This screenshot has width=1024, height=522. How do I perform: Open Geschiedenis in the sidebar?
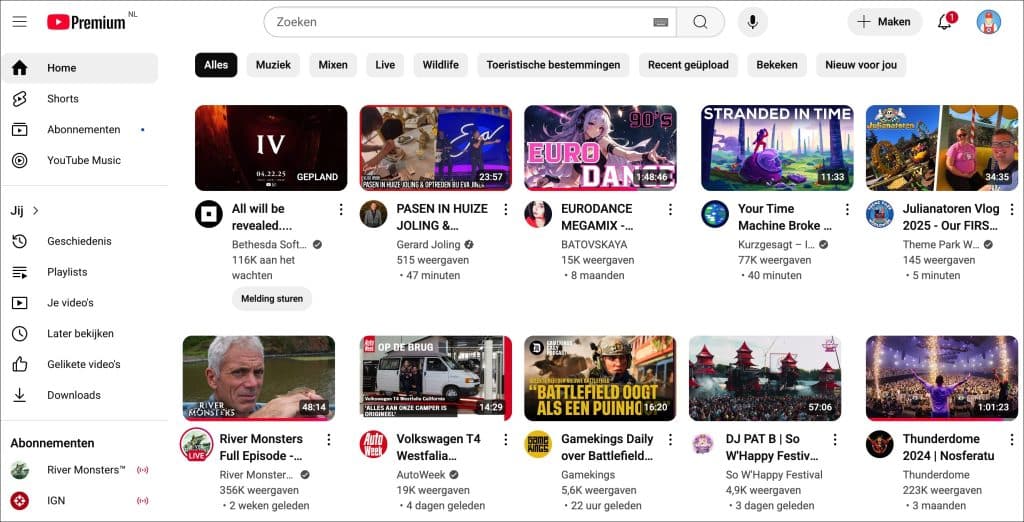[79, 241]
